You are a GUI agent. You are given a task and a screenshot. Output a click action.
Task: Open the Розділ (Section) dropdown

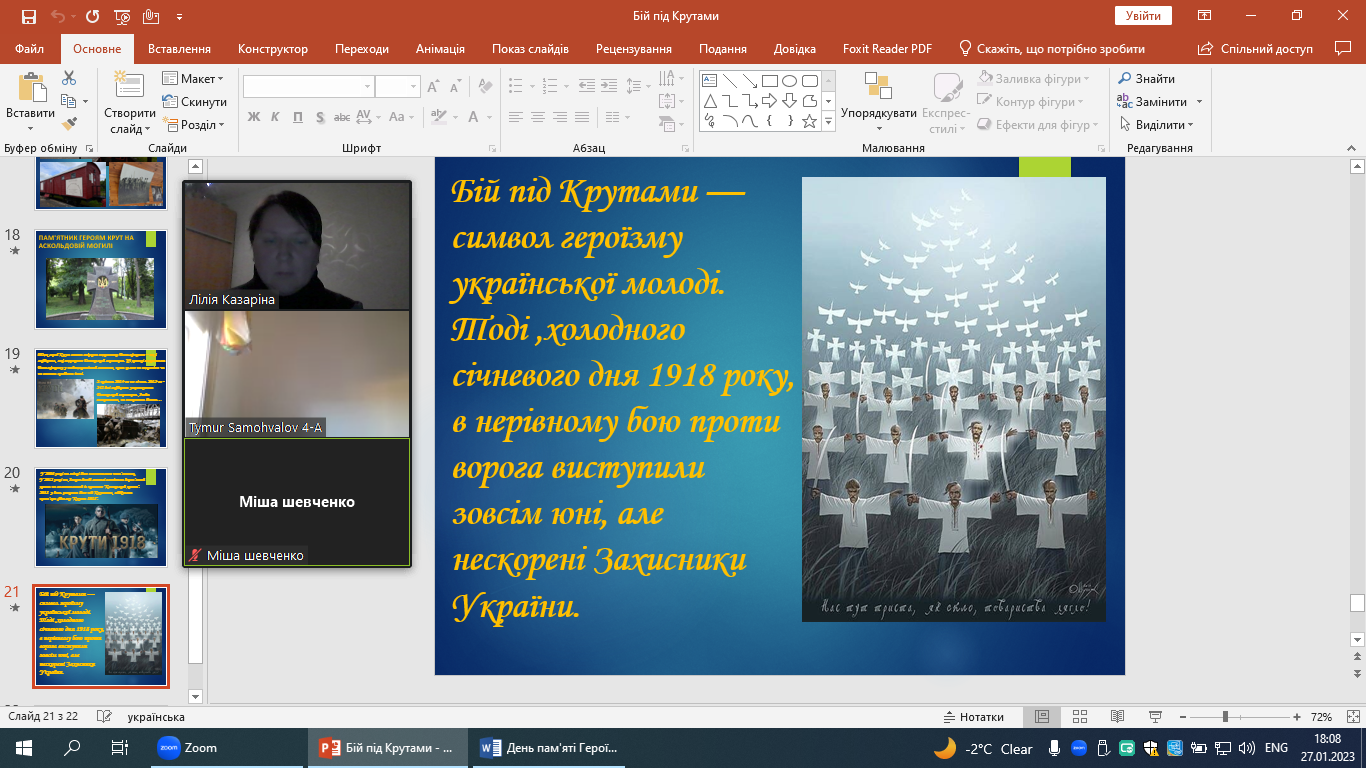194,125
